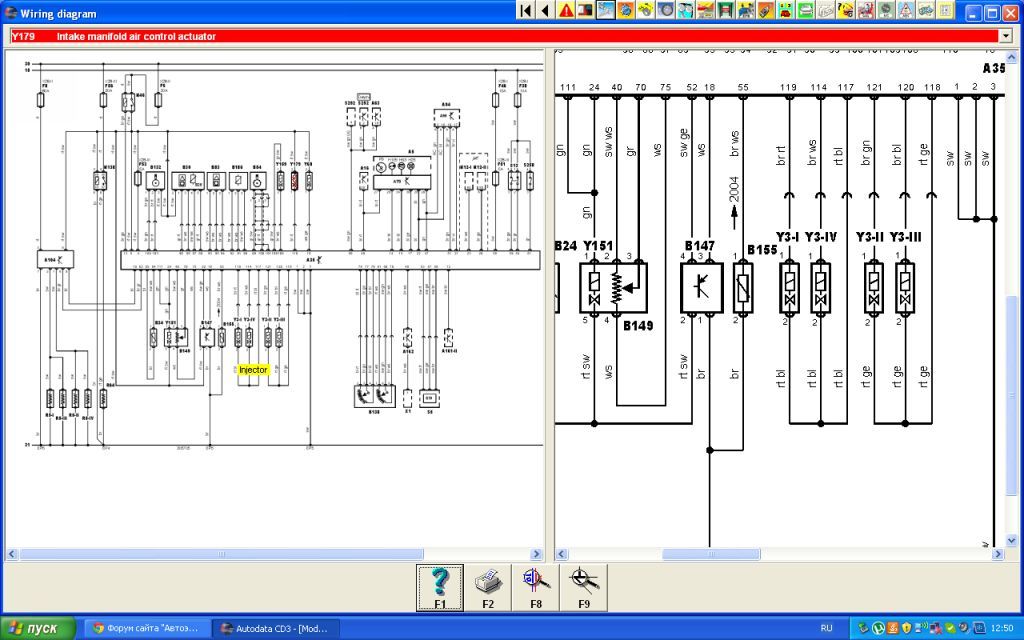Click the yellow Injector label in the diagram
The width and height of the screenshot is (1024, 640).
click(x=253, y=370)
